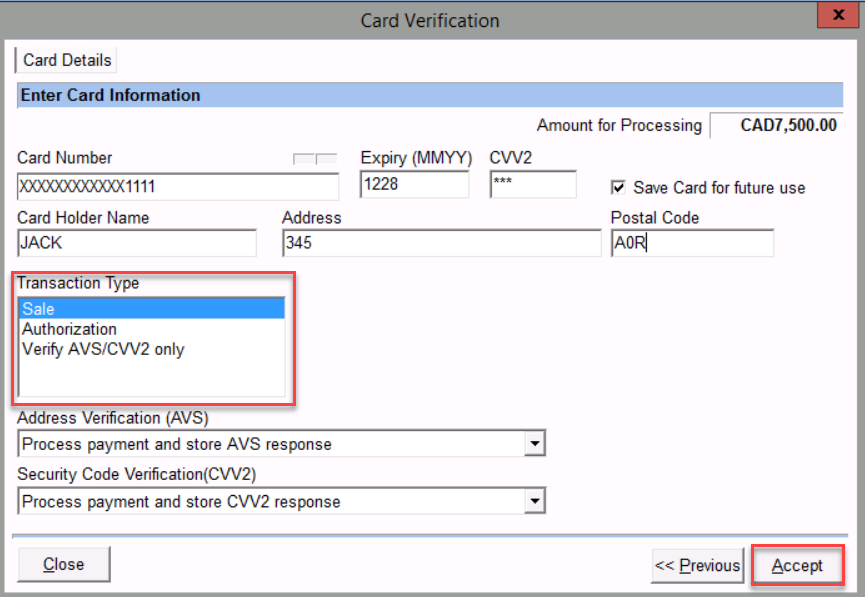Choose Authorization transaction type
865x597 pixels.
[x=70, y=329]
